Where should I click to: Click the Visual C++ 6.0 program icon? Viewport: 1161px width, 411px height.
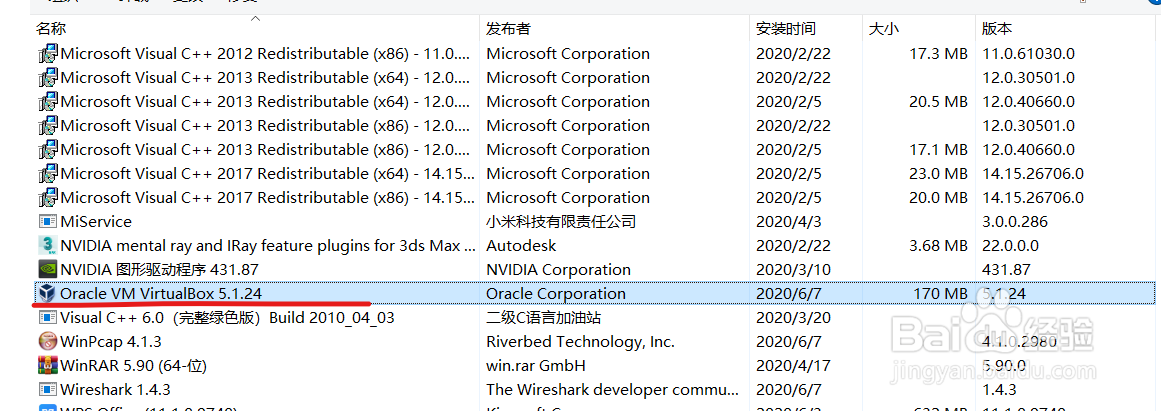(x=47, y=318)
